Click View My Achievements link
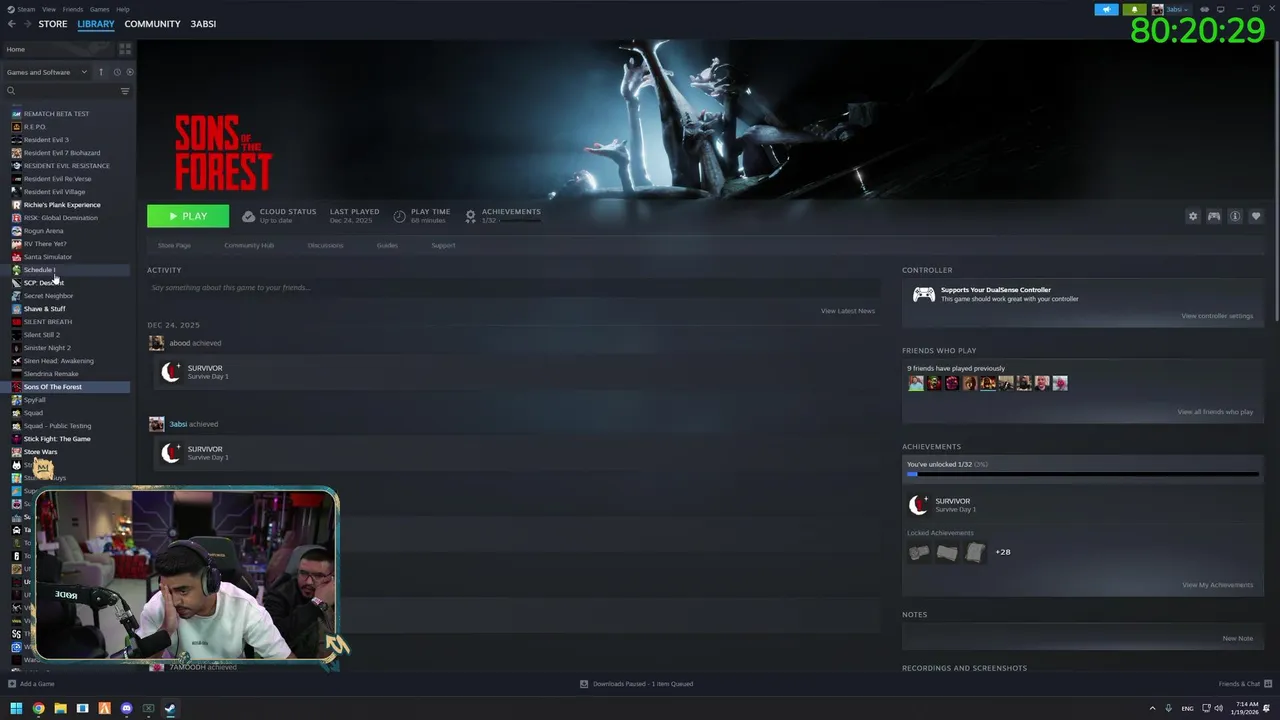The image size is (1280, 720). point(1217,585)
